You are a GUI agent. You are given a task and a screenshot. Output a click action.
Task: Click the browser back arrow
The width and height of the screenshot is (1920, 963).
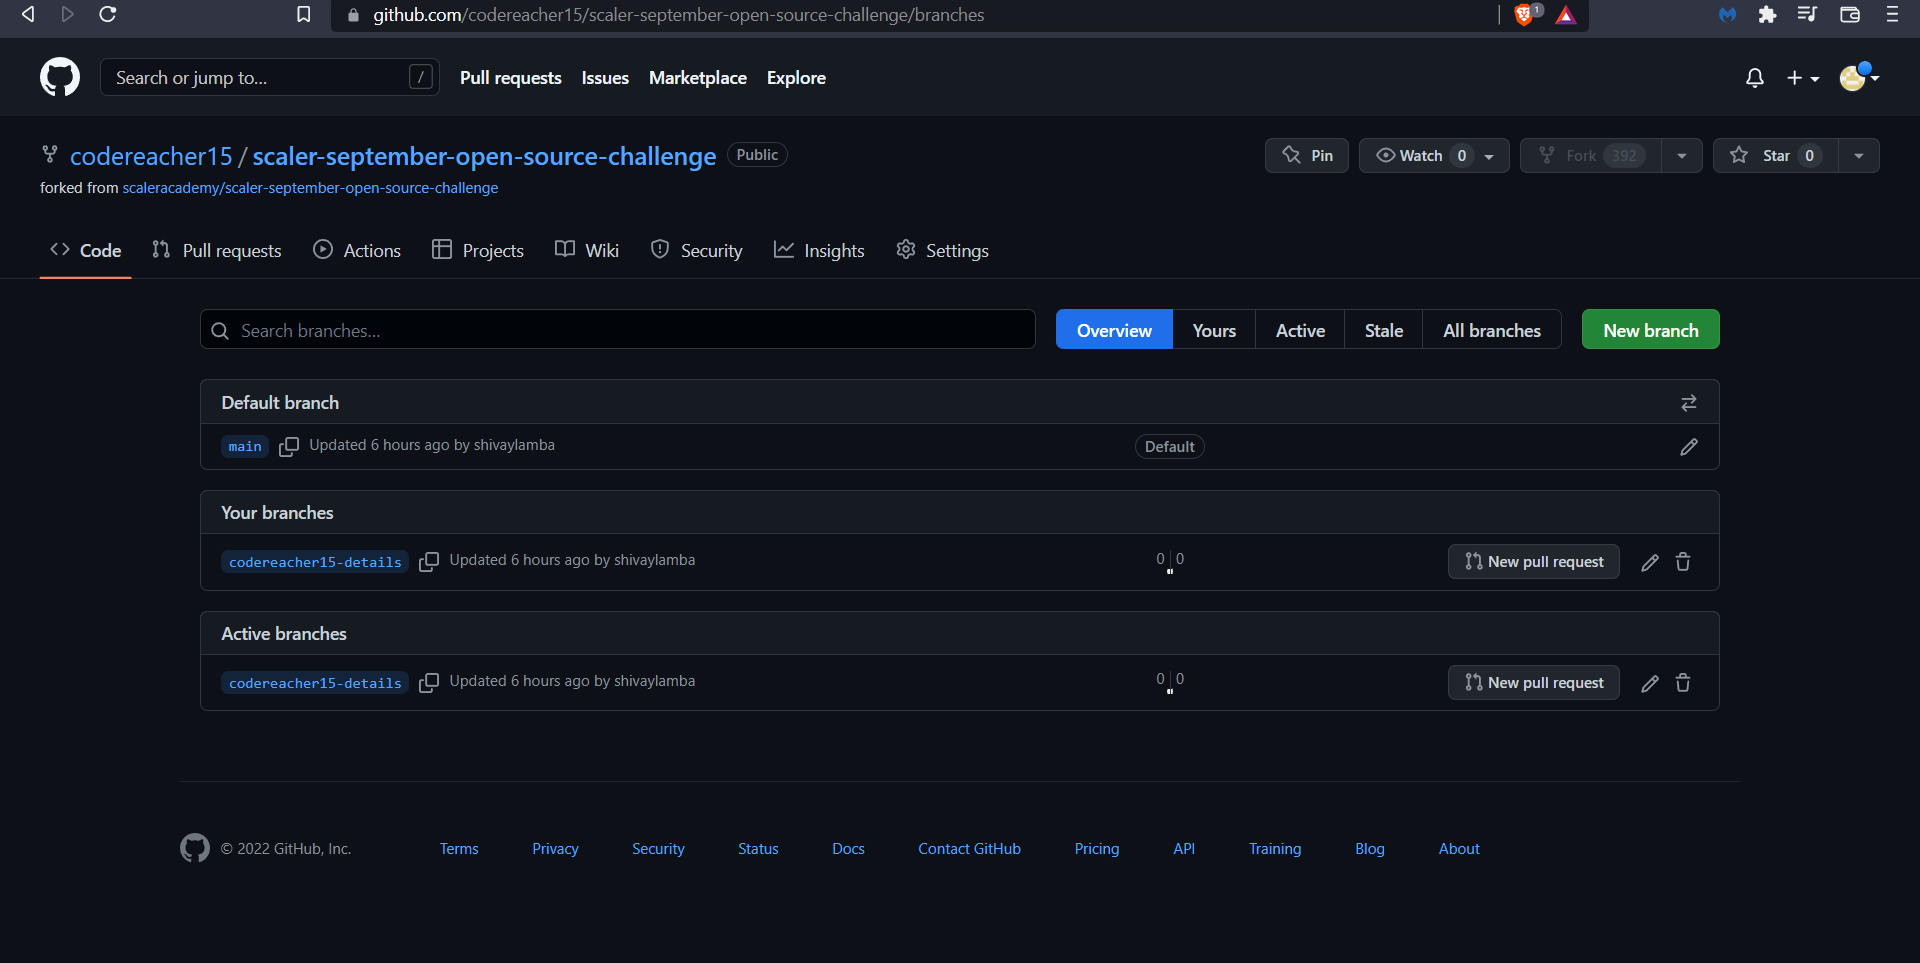[28, 14]
